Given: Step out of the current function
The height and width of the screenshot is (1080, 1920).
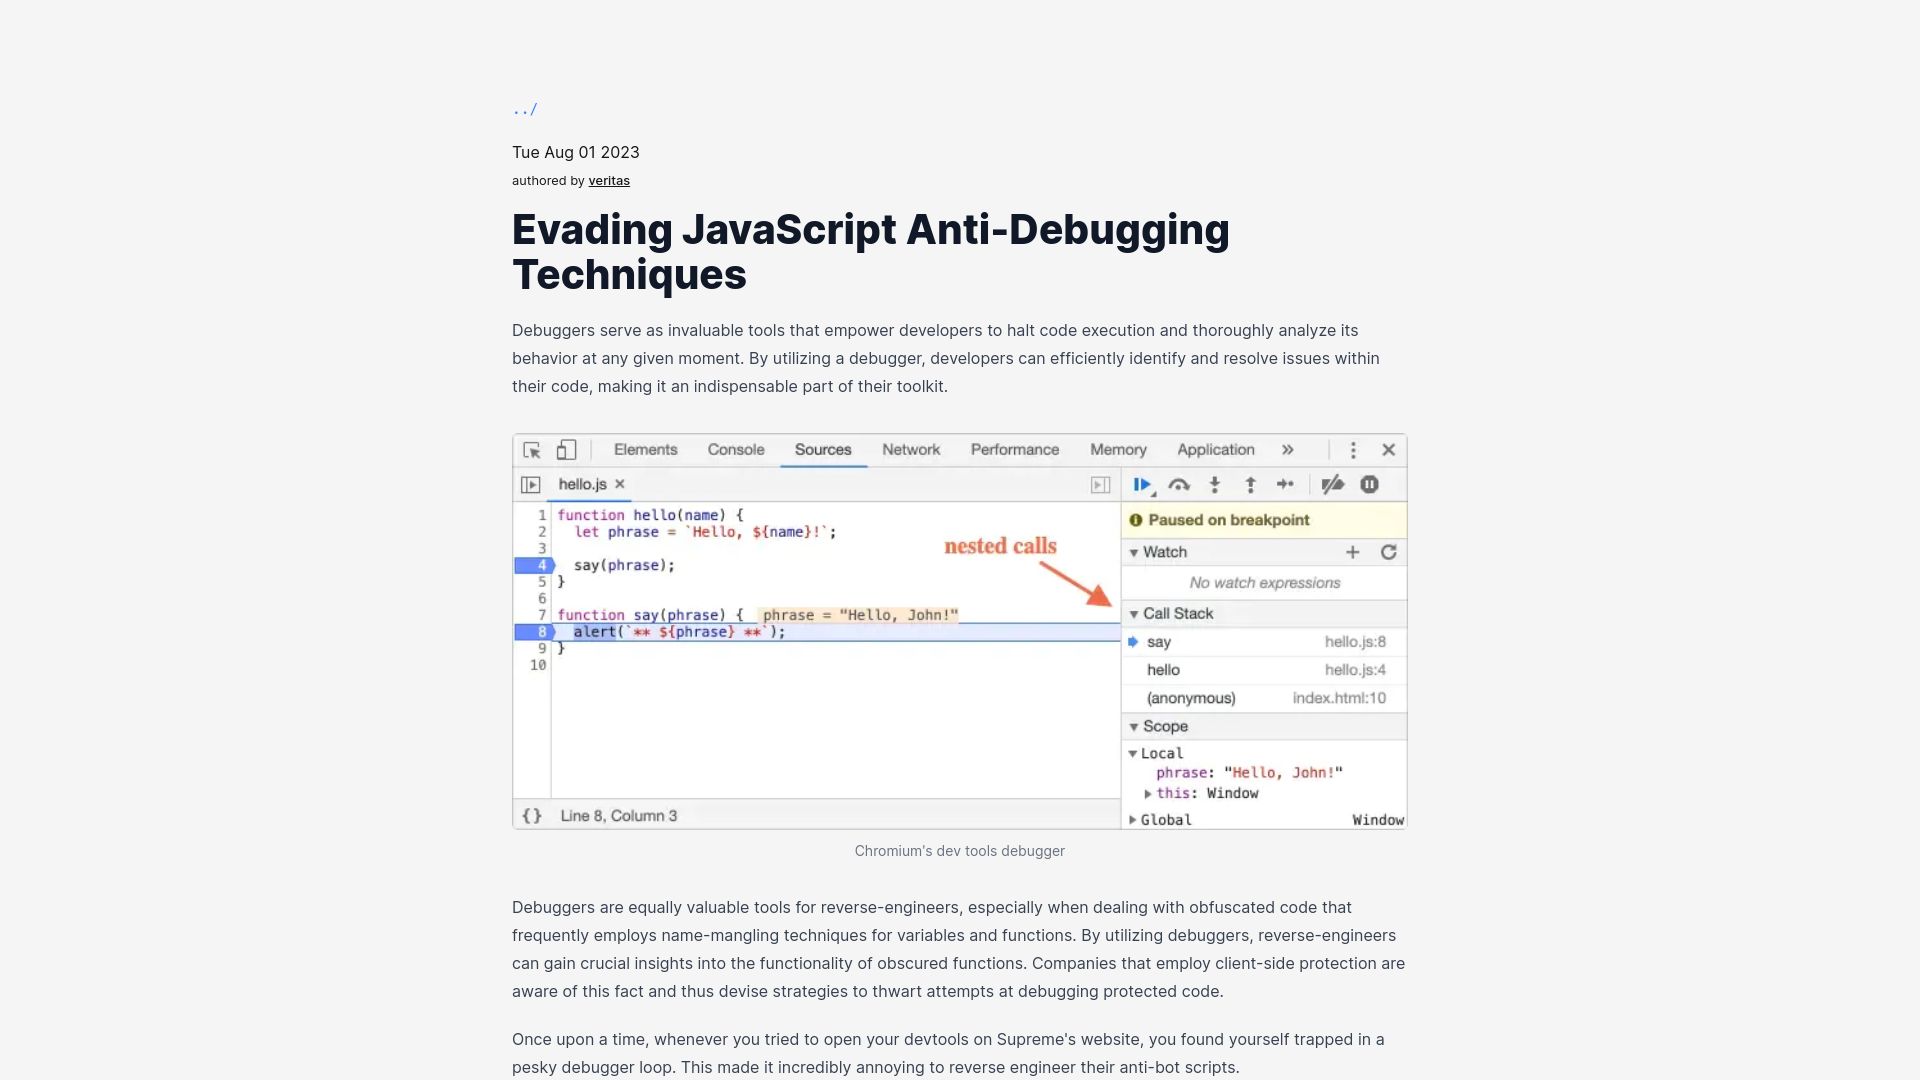Looking at the screenshot, I should tap(1250, 485).
